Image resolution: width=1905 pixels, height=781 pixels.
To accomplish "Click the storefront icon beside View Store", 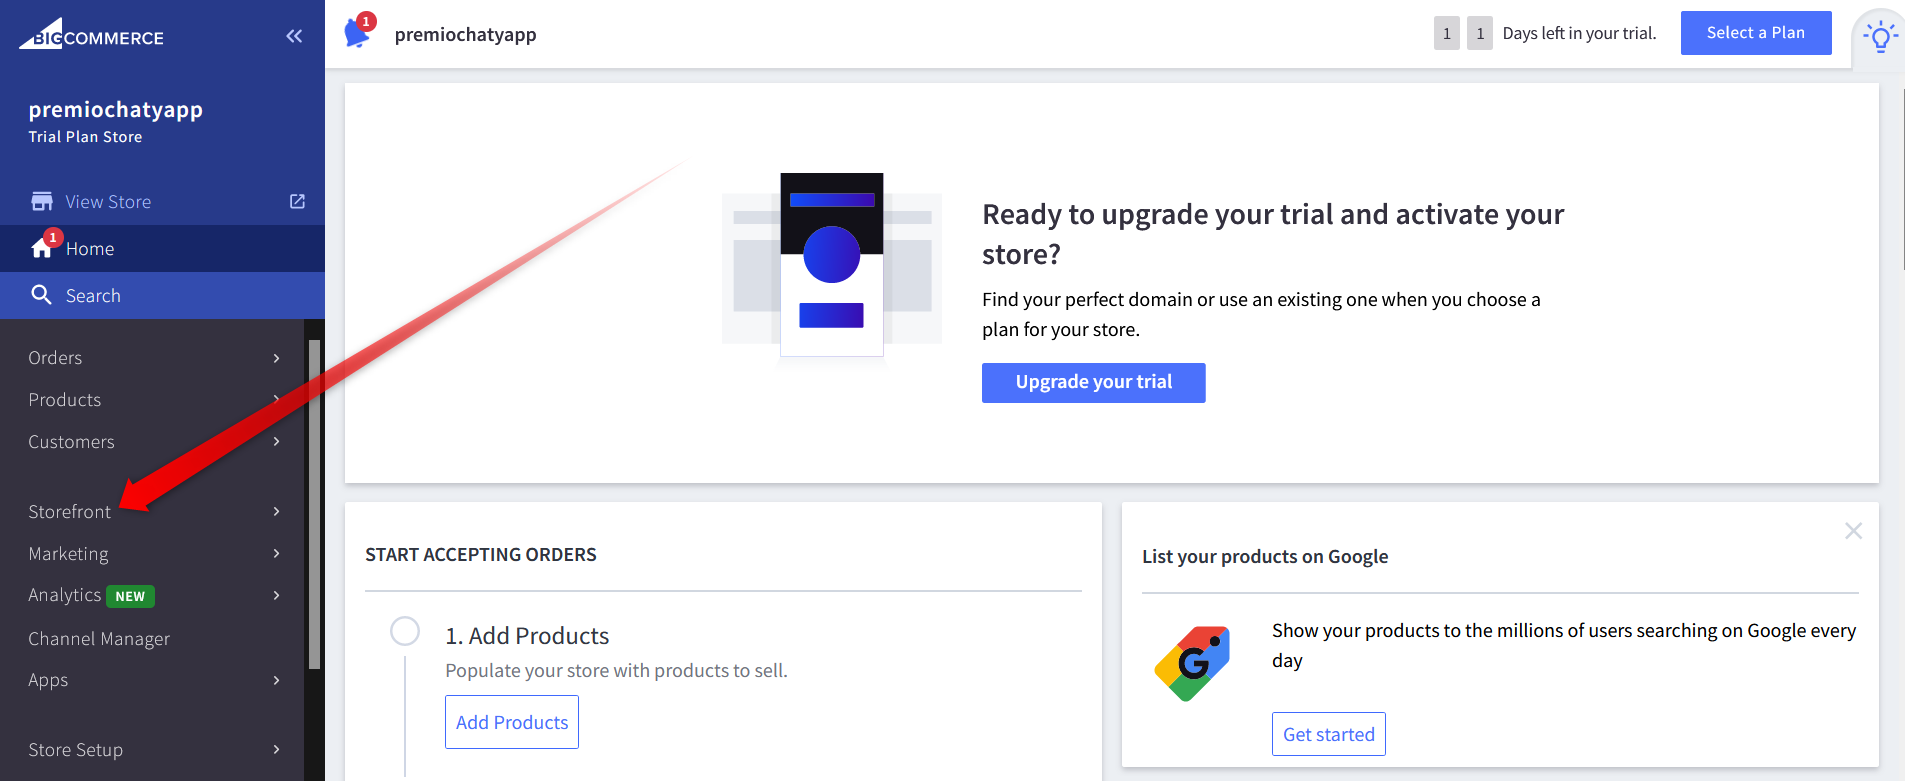I will tap(42, 201).
